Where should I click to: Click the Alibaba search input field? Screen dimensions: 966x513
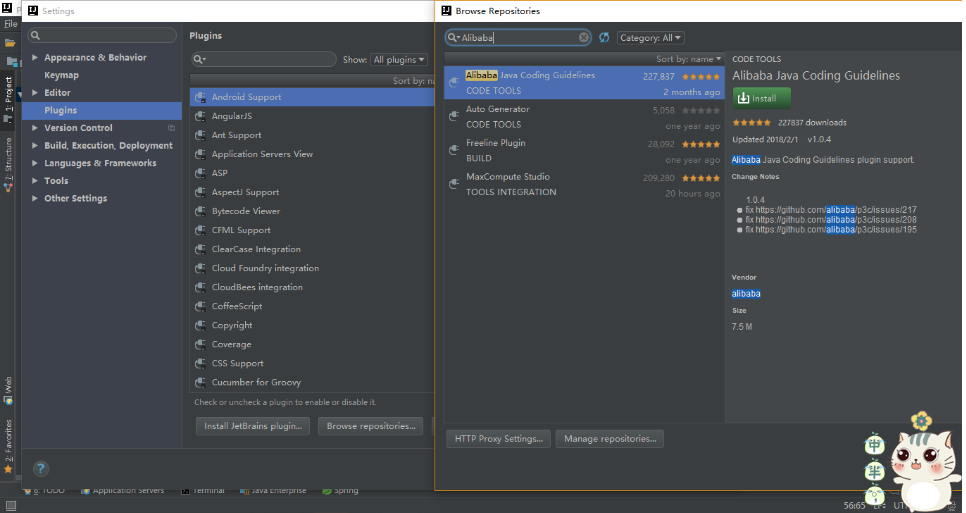click(x=518, y=38)
